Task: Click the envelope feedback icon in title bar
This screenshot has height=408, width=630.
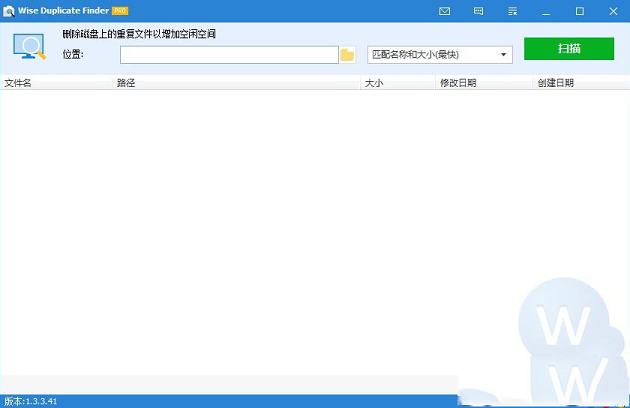Action: [445, 11]
